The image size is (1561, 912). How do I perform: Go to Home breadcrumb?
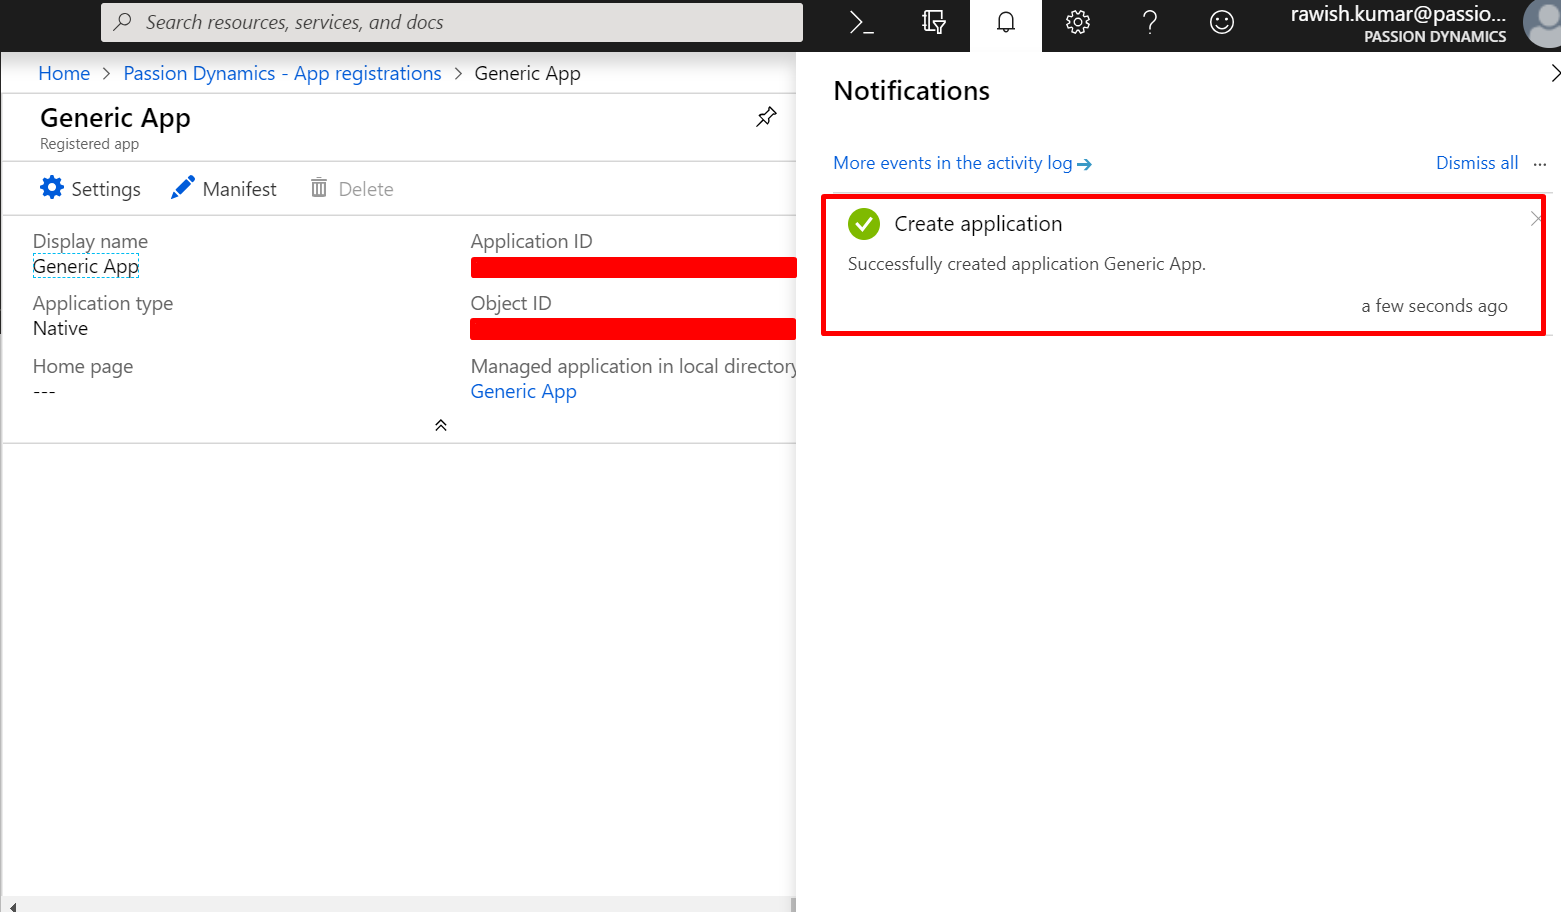coord(64,74)
